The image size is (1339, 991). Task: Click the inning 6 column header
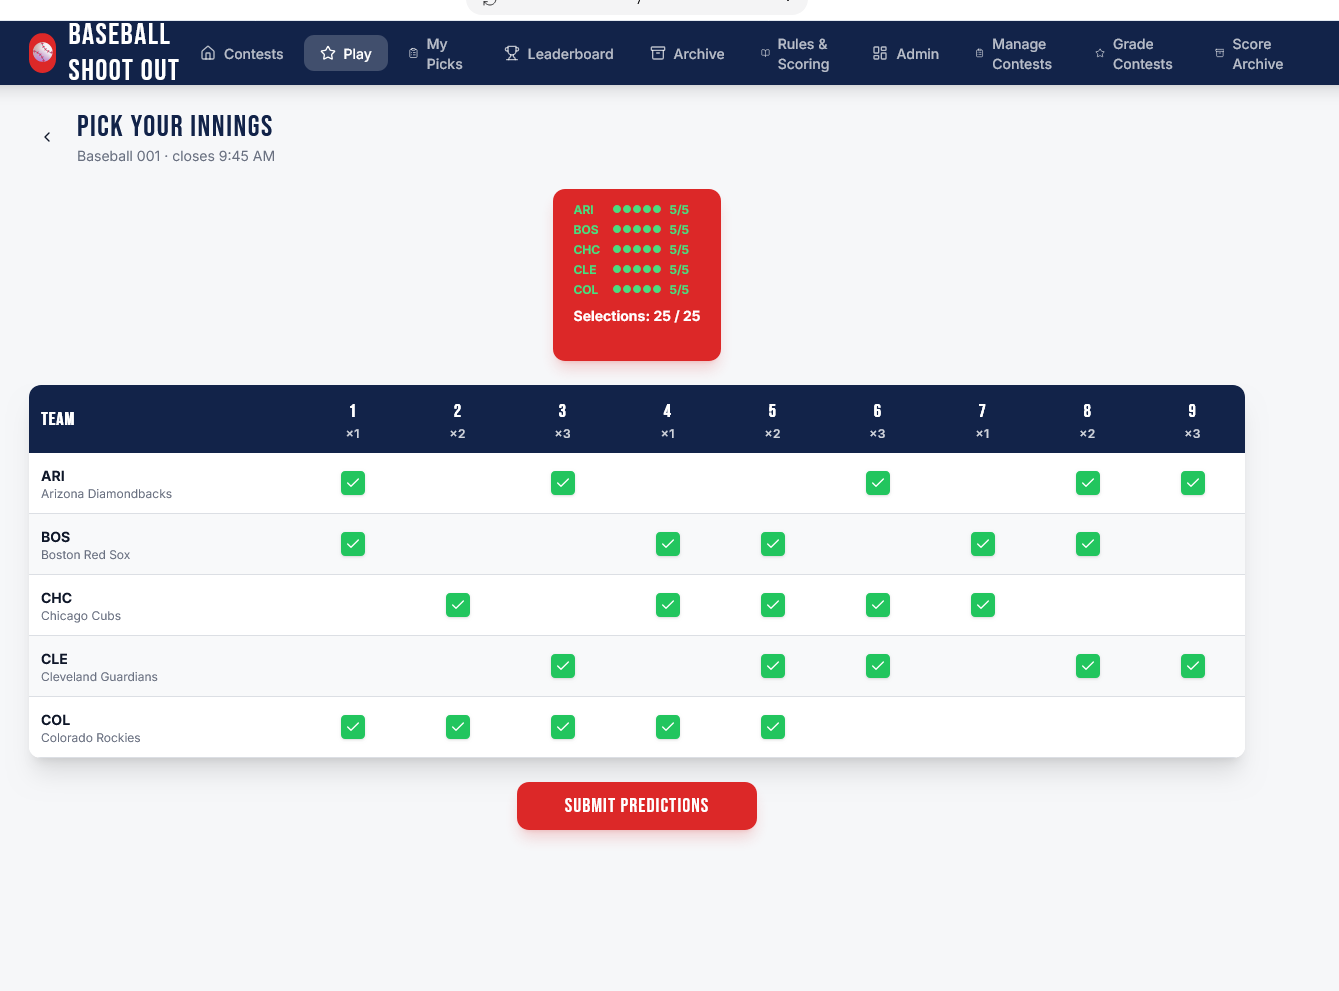[x=877, y=420]
